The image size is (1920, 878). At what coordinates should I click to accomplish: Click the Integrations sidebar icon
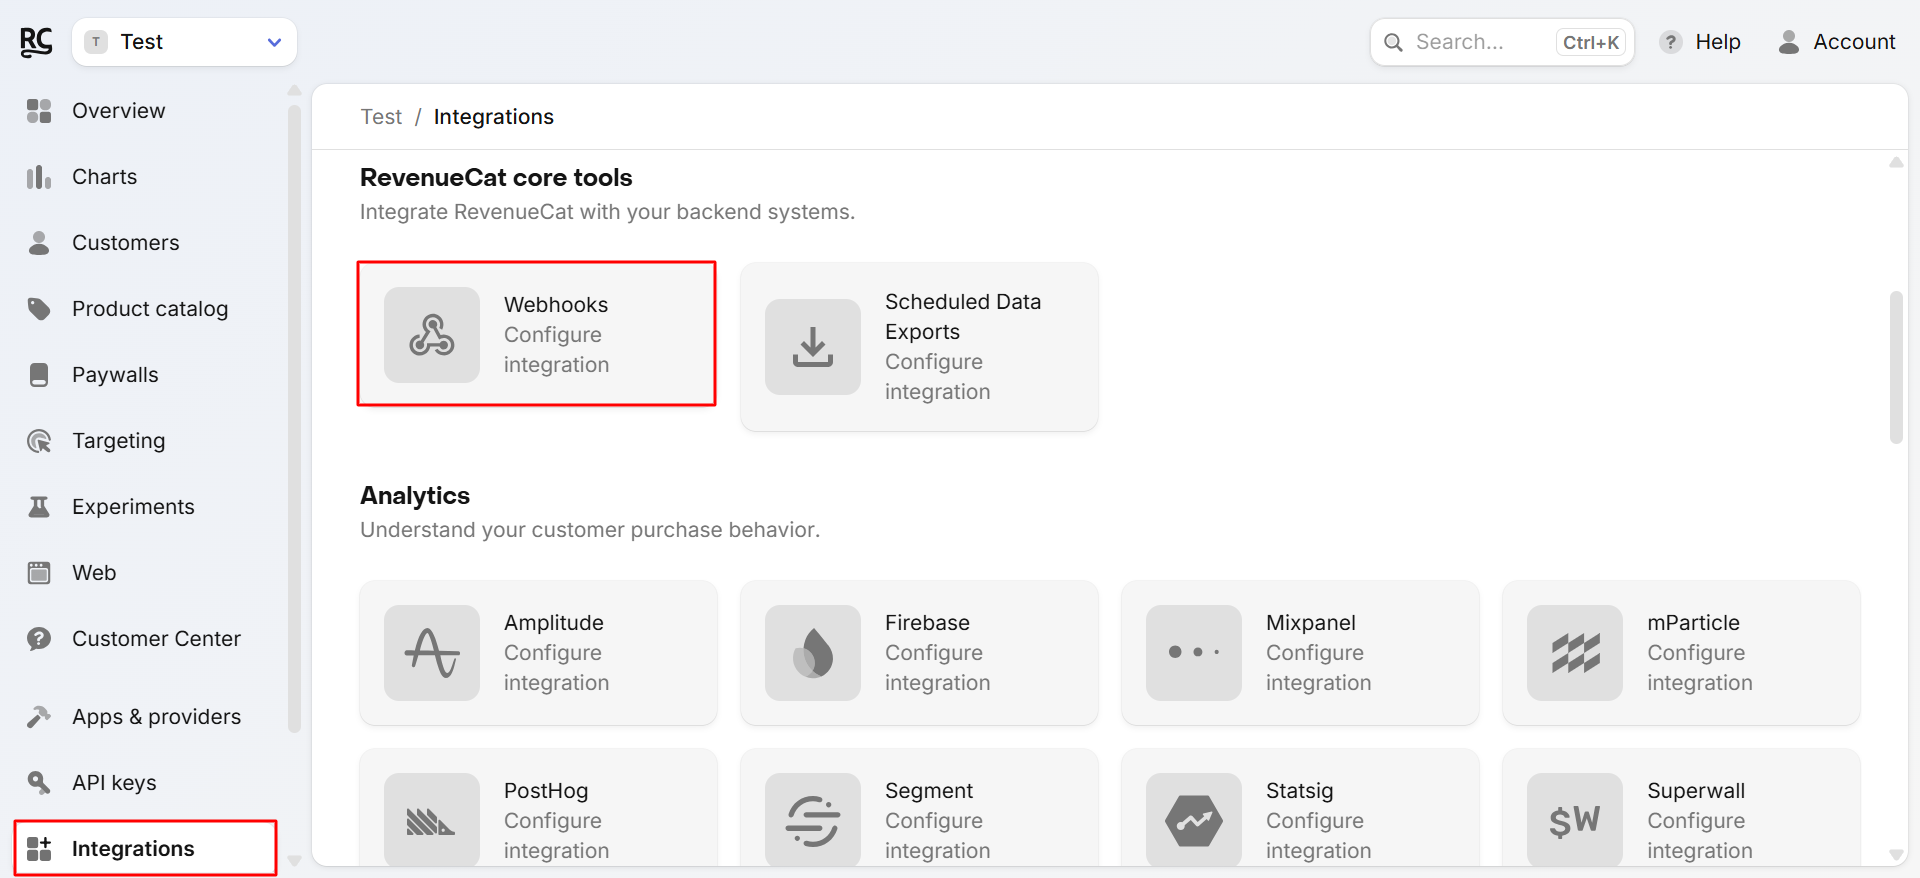click(x=39, y=849)
